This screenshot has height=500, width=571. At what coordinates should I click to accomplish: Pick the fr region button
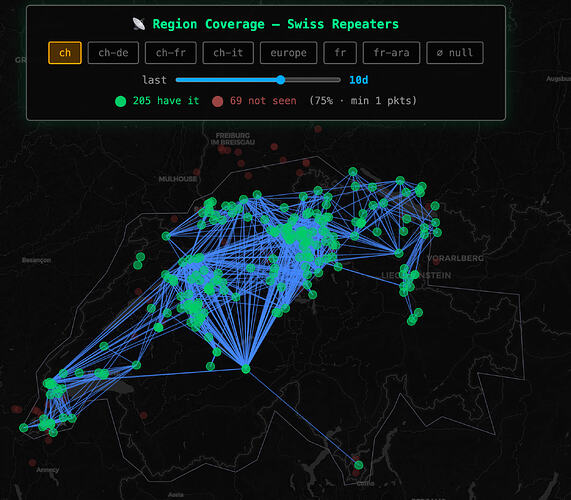pyautogui.click(x=340, y=53)
